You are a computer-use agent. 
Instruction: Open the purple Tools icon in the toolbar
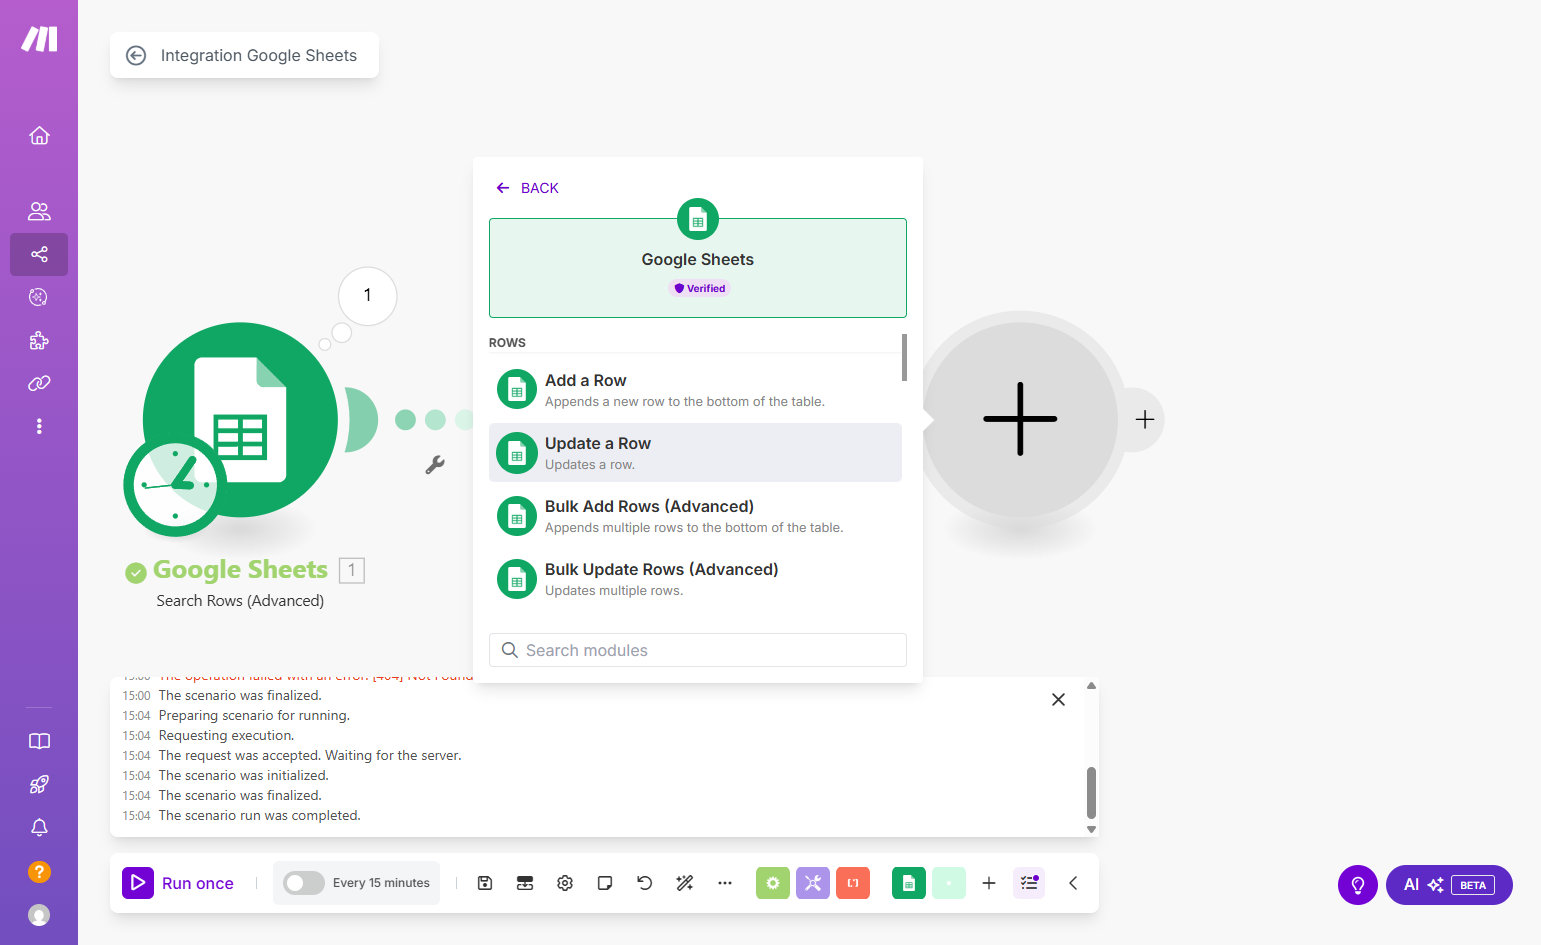tap(813, 883)
